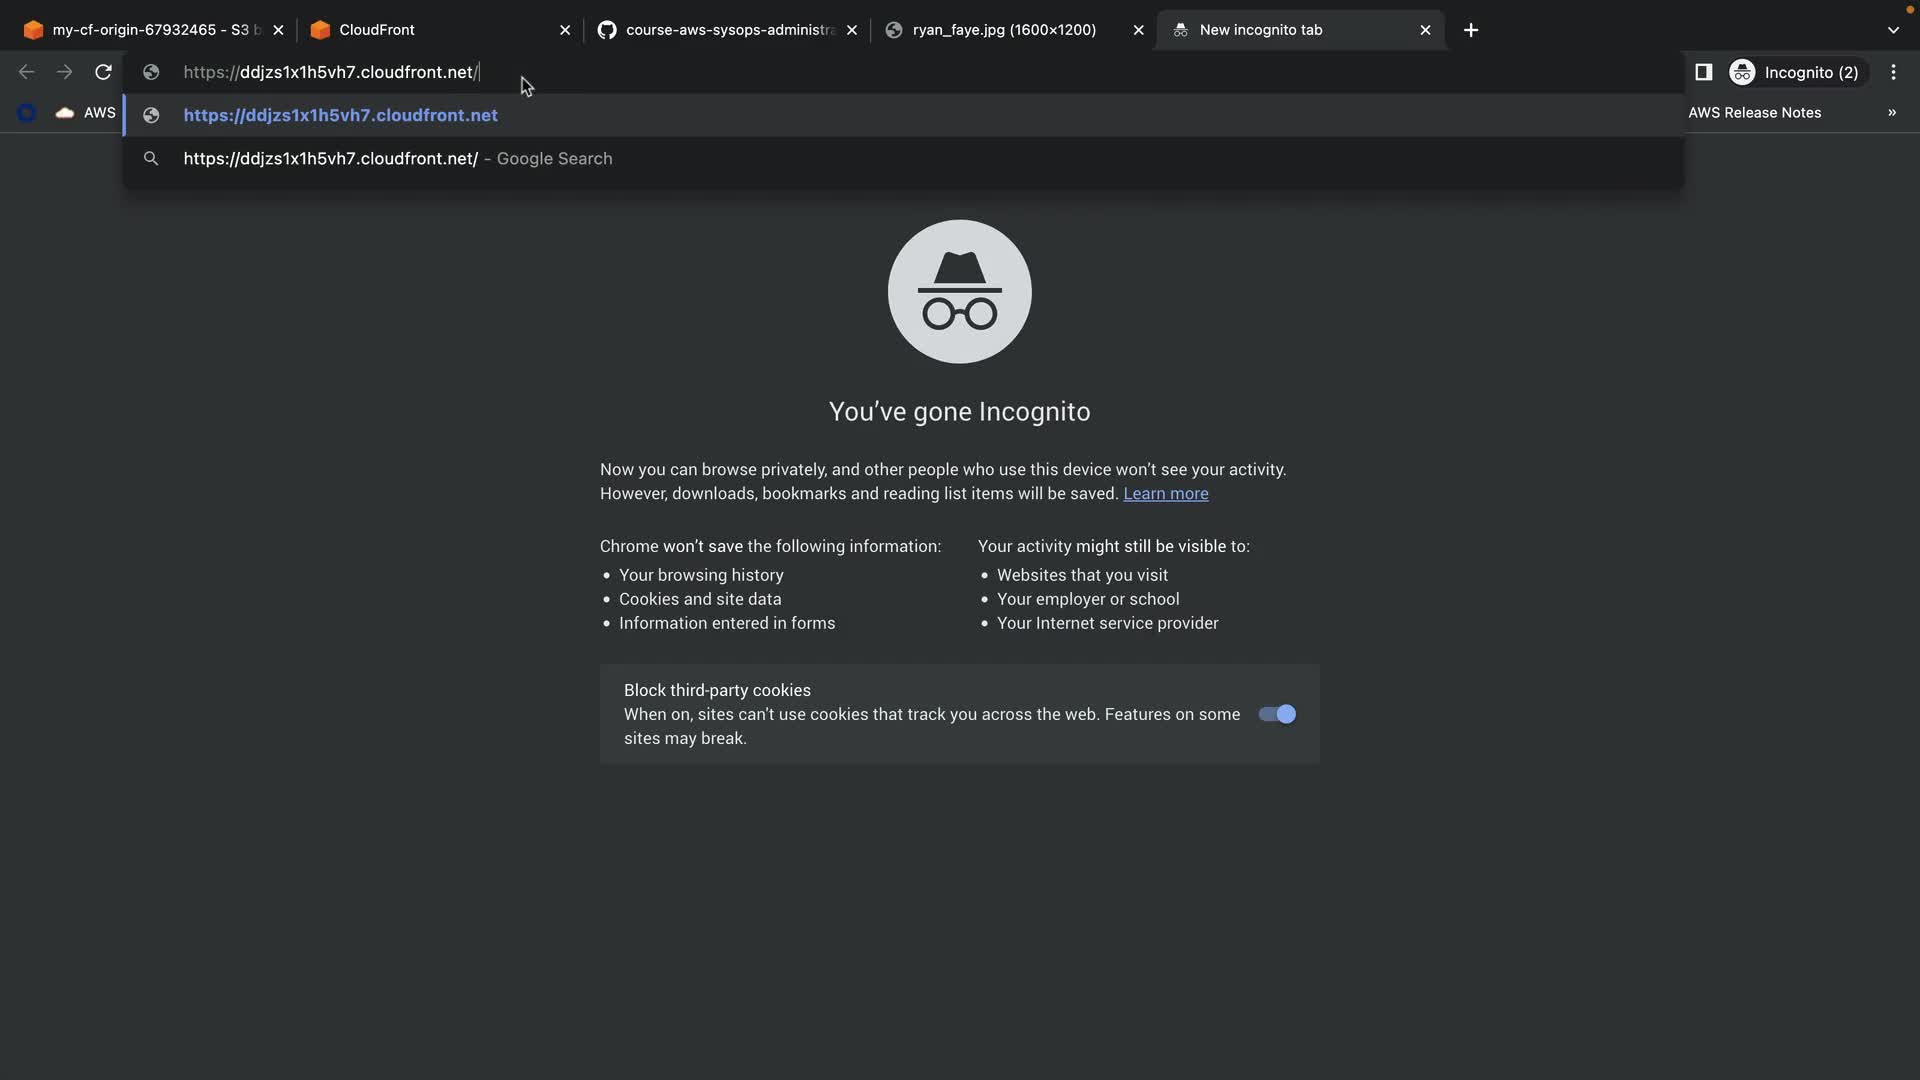Expand the tab search chevron
Viewport: 1920px width, 1080px height.
click(x=1893, y=30)
